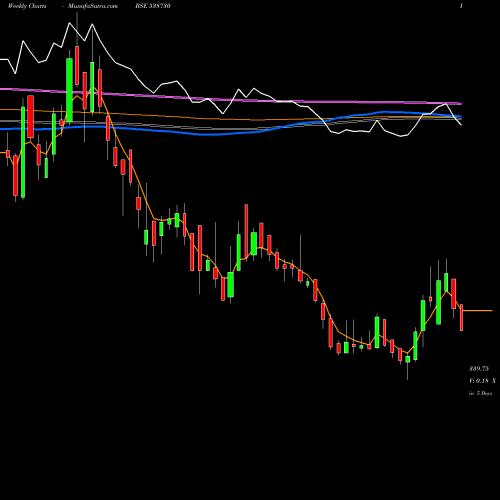The width and height of the screenshot is (500, 500).
Task: Click the 'BSE 538730' ticker text
Action: click(152, 6)
